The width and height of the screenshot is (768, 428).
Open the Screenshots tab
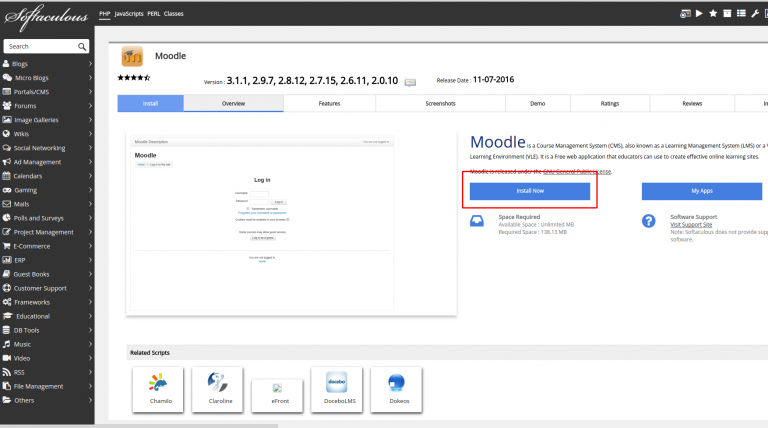(440, 103)
